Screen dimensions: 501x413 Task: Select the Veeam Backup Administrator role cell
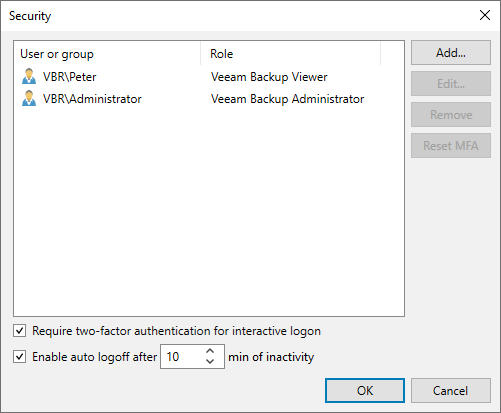[x=287, y=99]
